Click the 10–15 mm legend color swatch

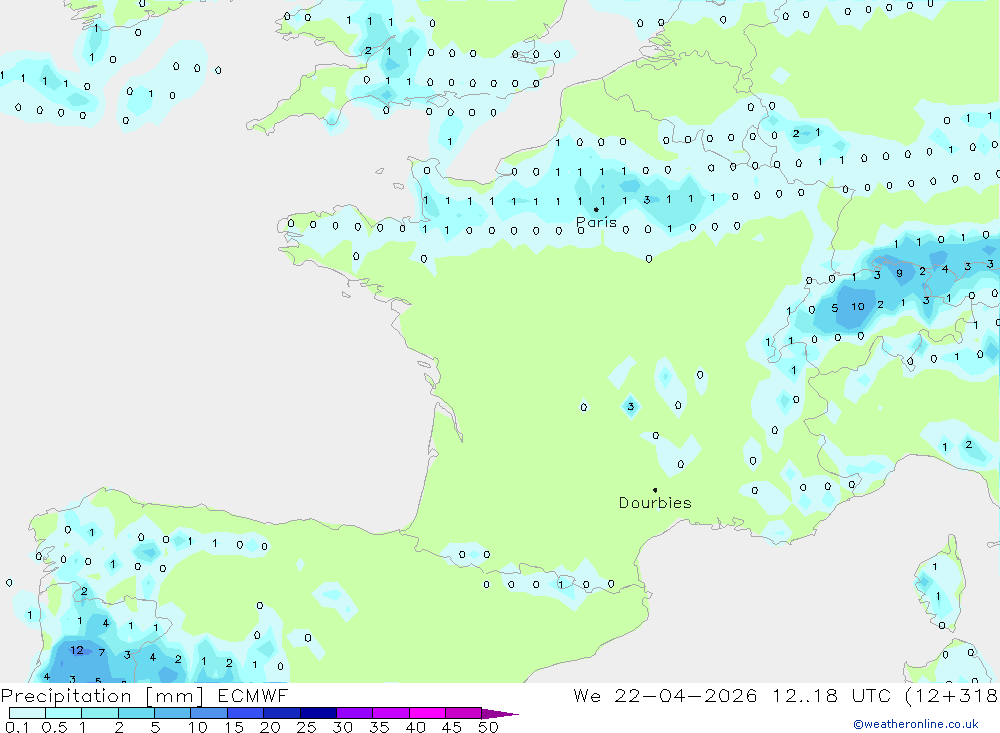209,713
